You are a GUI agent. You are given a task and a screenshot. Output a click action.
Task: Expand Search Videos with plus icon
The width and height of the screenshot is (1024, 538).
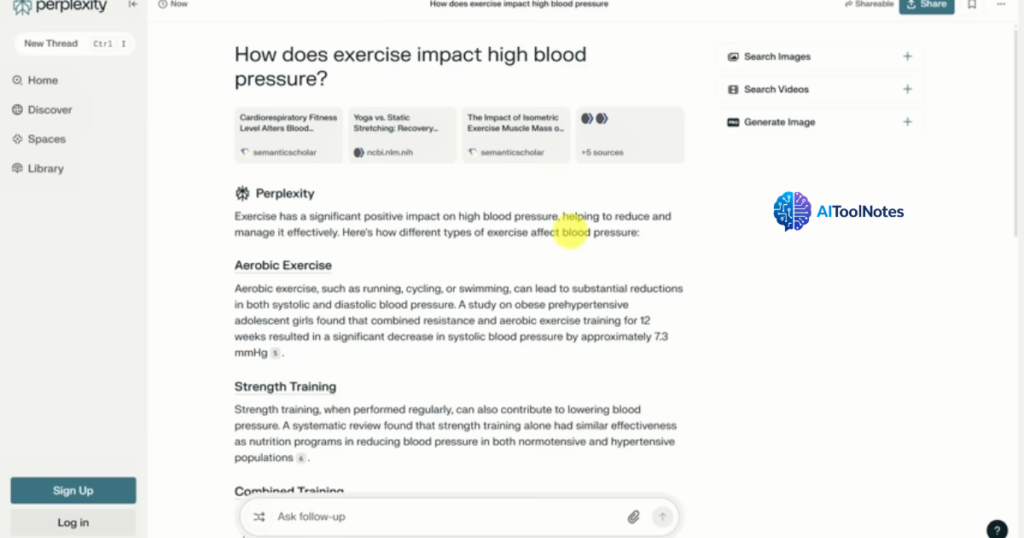coord(907,89)
